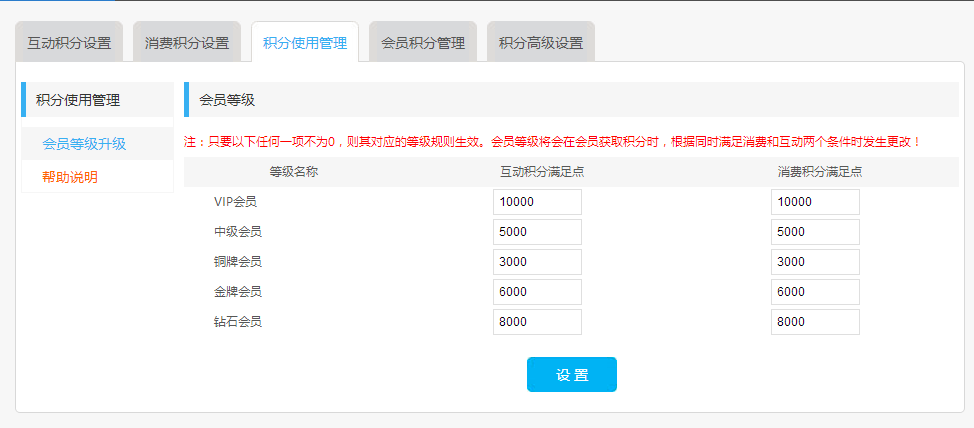Select 铜牌会员 互动积分满足点 field
Viewport: 974px width, 428px height.
537,262
